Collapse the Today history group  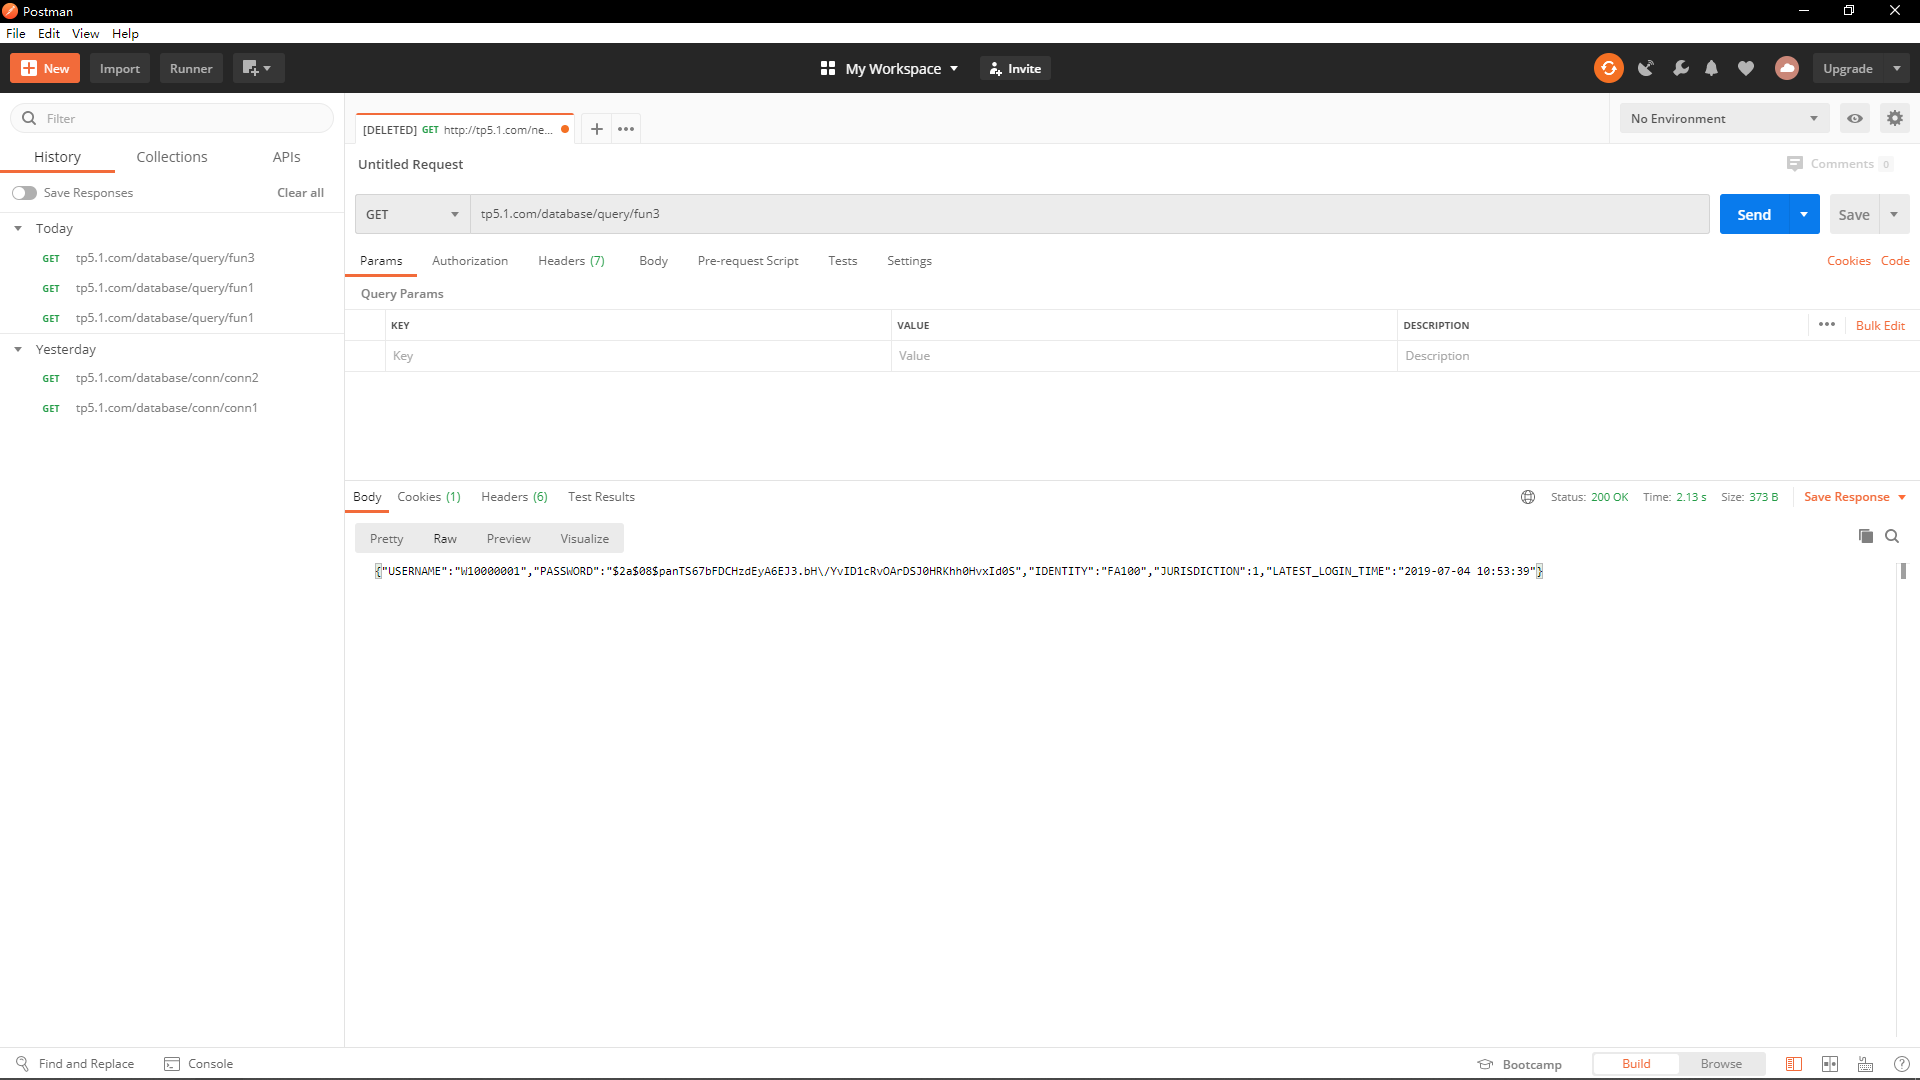pyautogui.click(x=18, y=228)
